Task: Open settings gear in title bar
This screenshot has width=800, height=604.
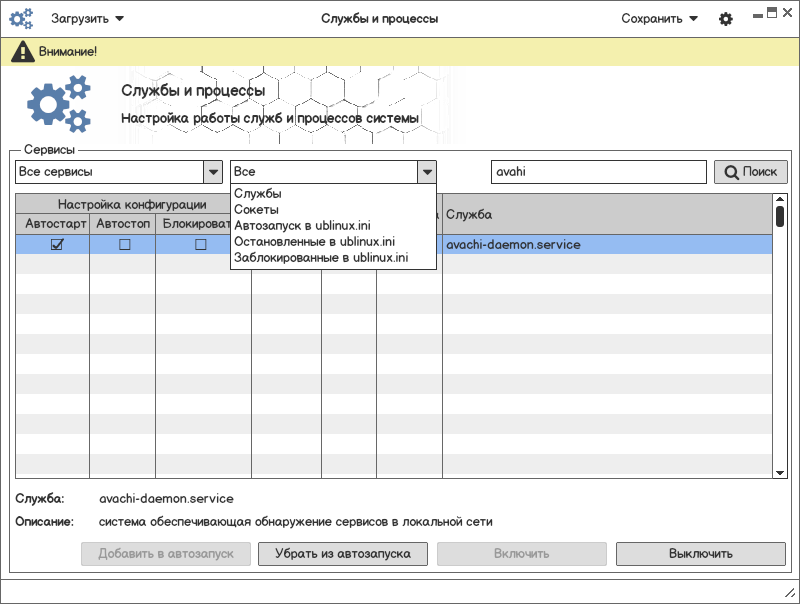Action: 726,19
